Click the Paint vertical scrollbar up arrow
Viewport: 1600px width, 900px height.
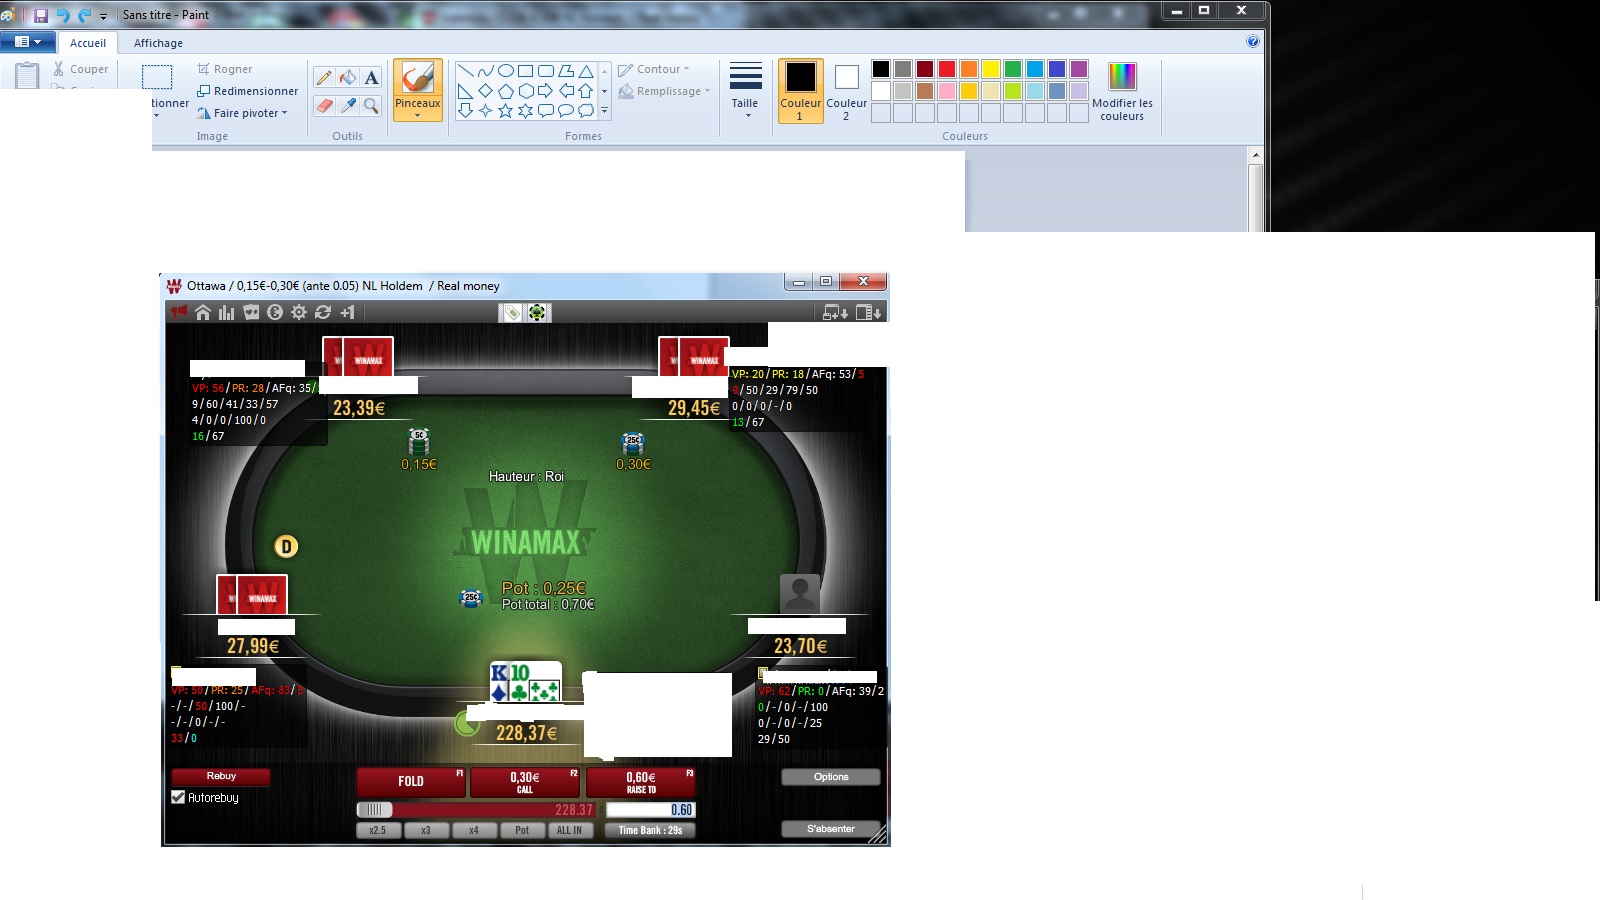point(1256,156)
